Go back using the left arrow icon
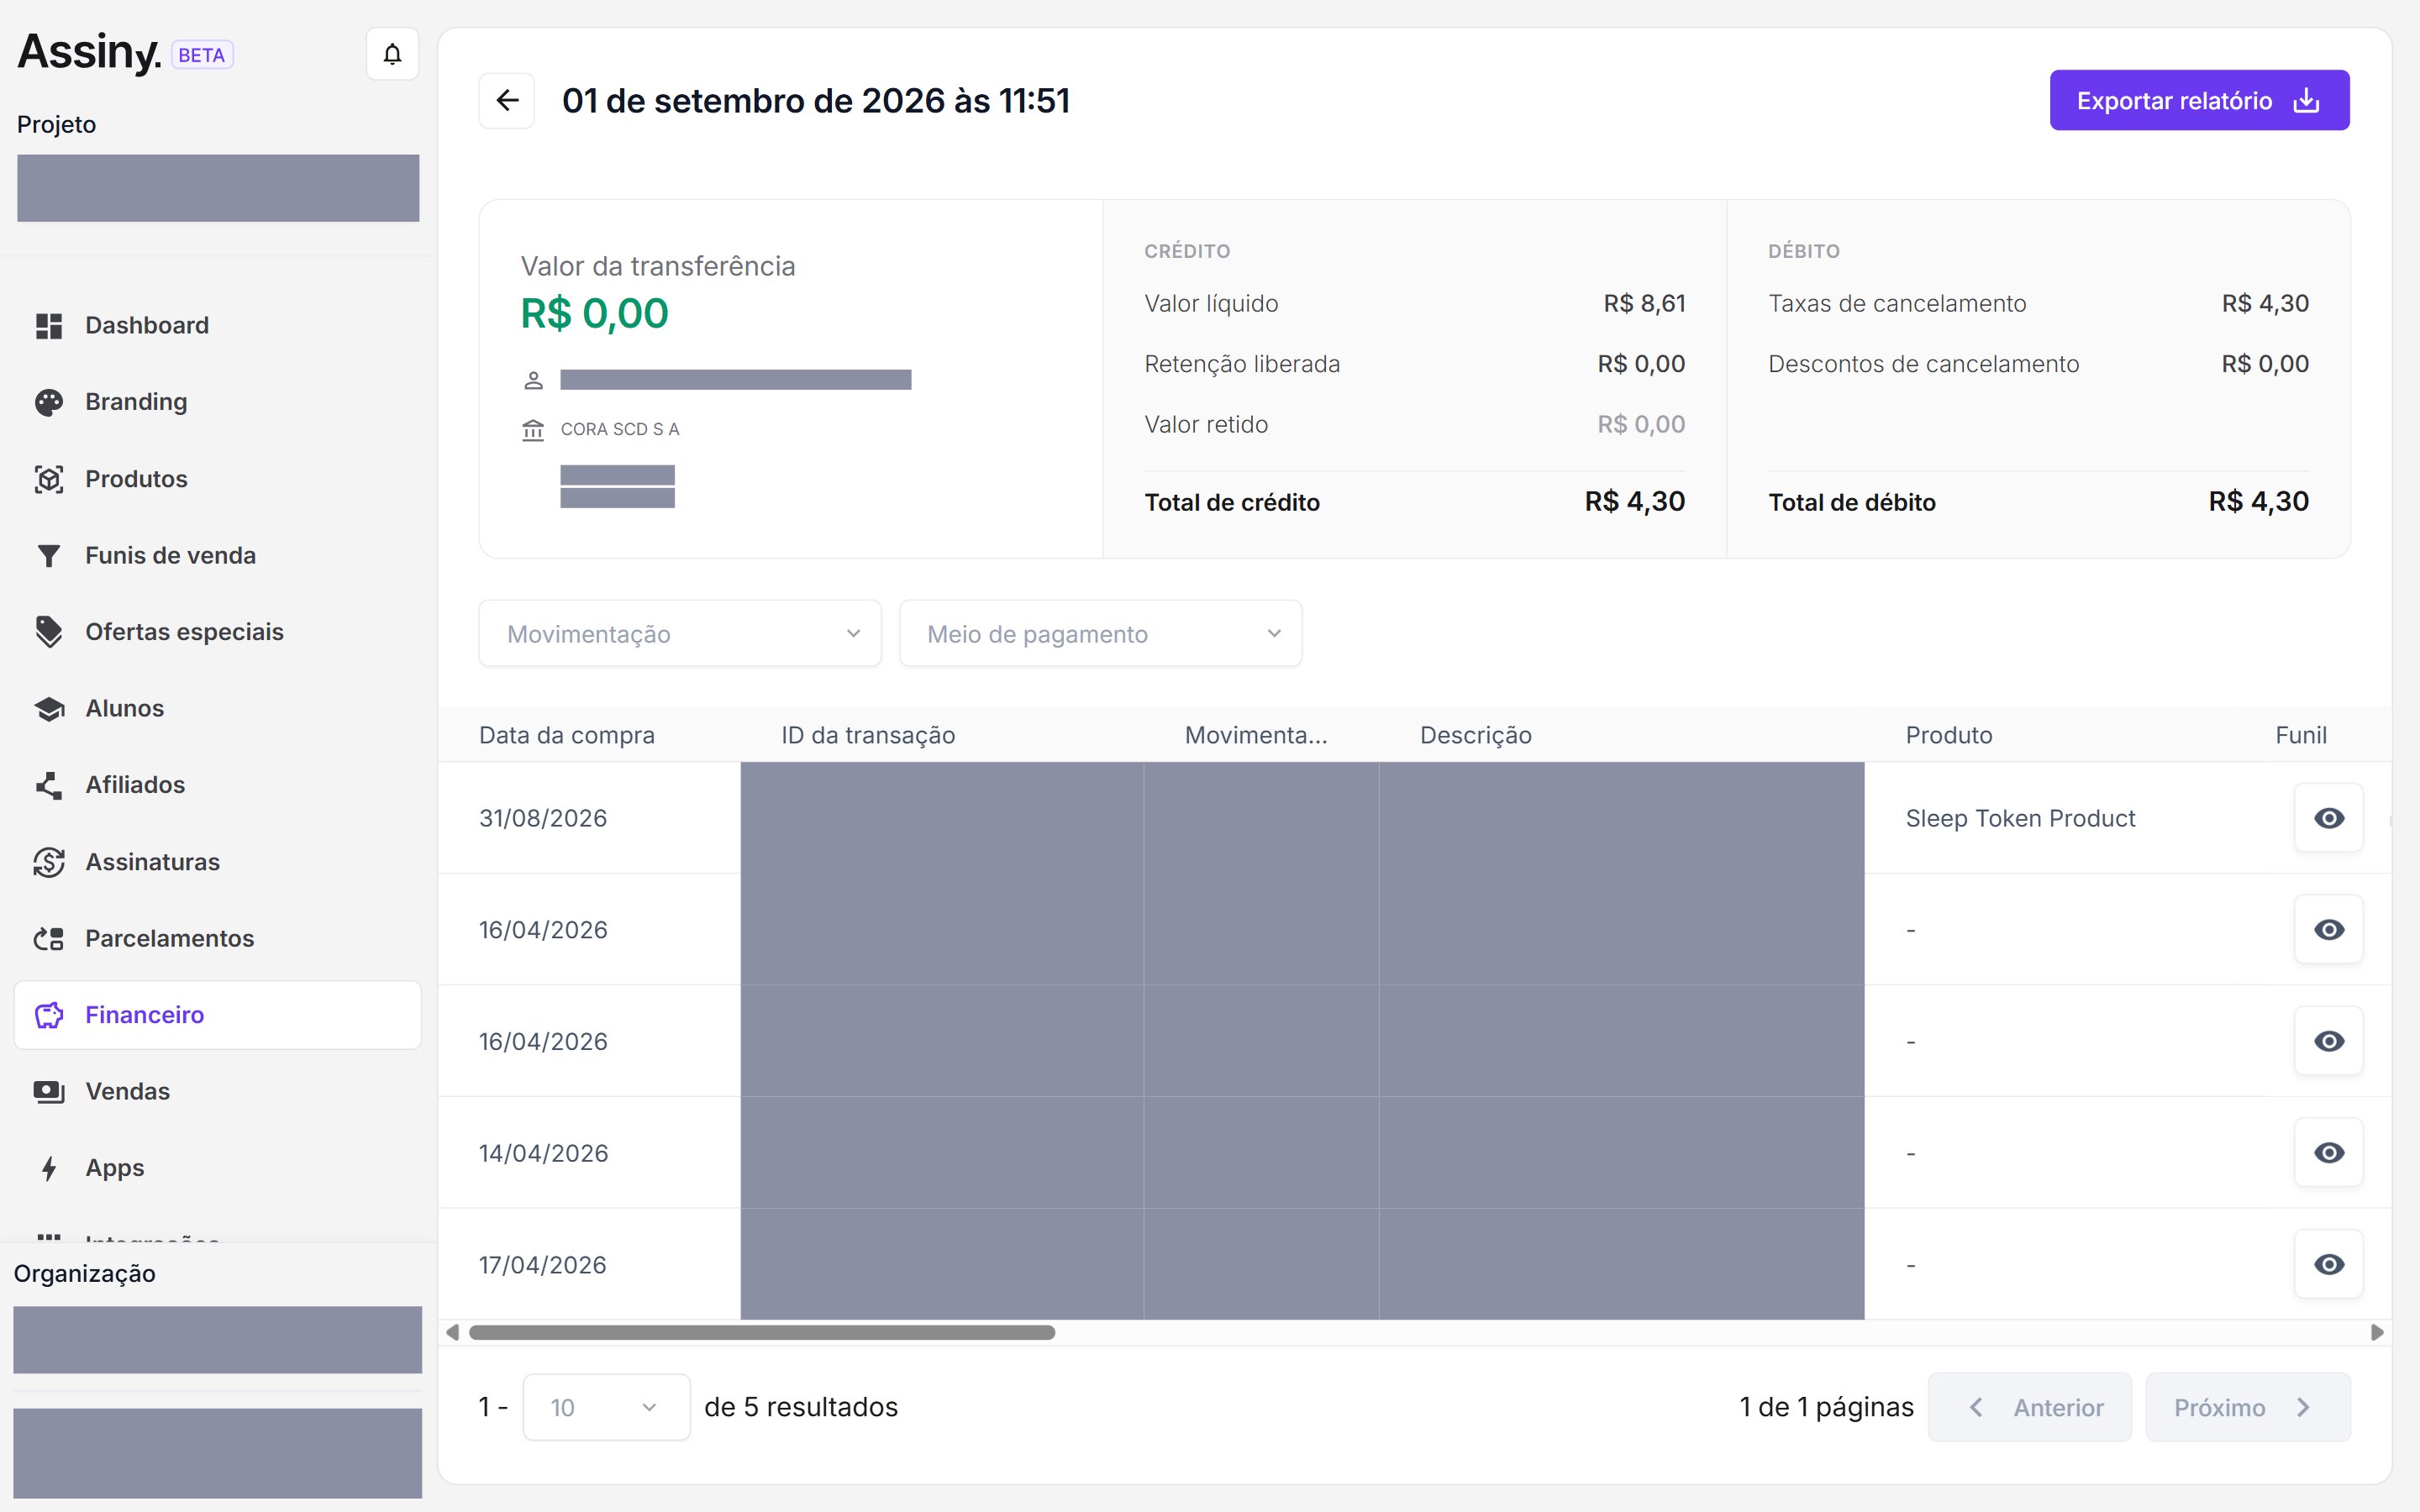 point(507,100)
